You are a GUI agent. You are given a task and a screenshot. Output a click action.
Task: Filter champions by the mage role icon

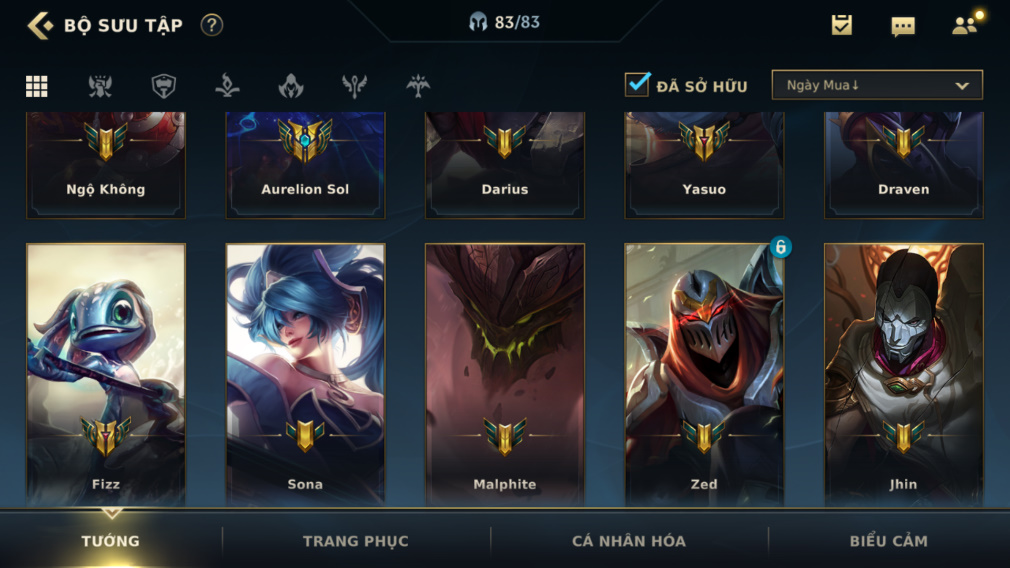(227, 86)
